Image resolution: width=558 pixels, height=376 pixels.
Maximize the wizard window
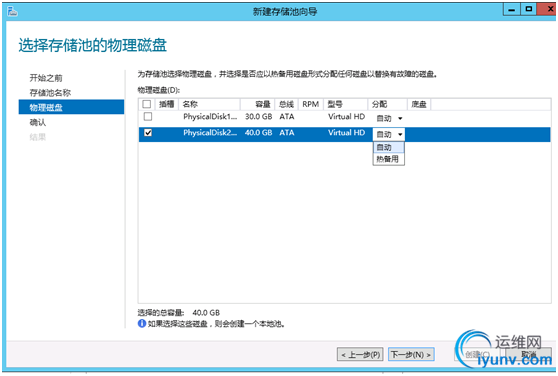tap(529, 10)
